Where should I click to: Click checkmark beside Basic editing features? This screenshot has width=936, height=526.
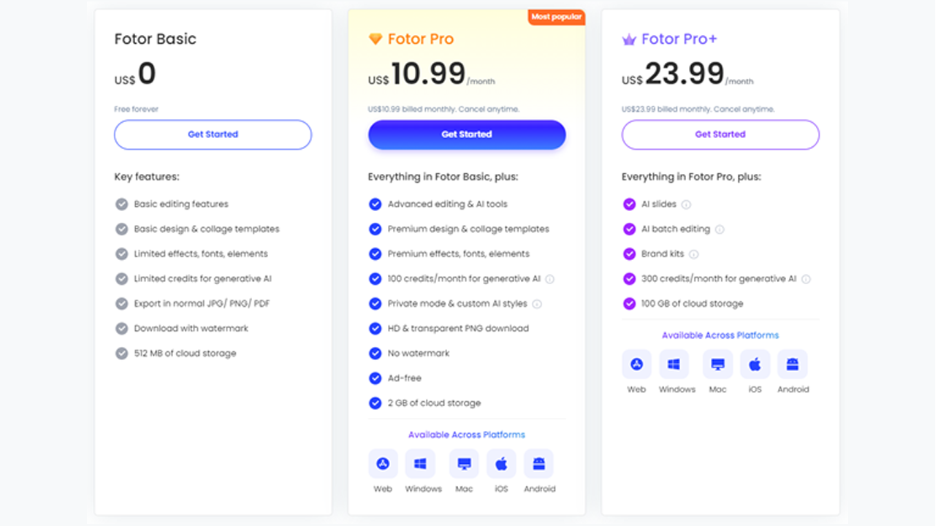122,204
